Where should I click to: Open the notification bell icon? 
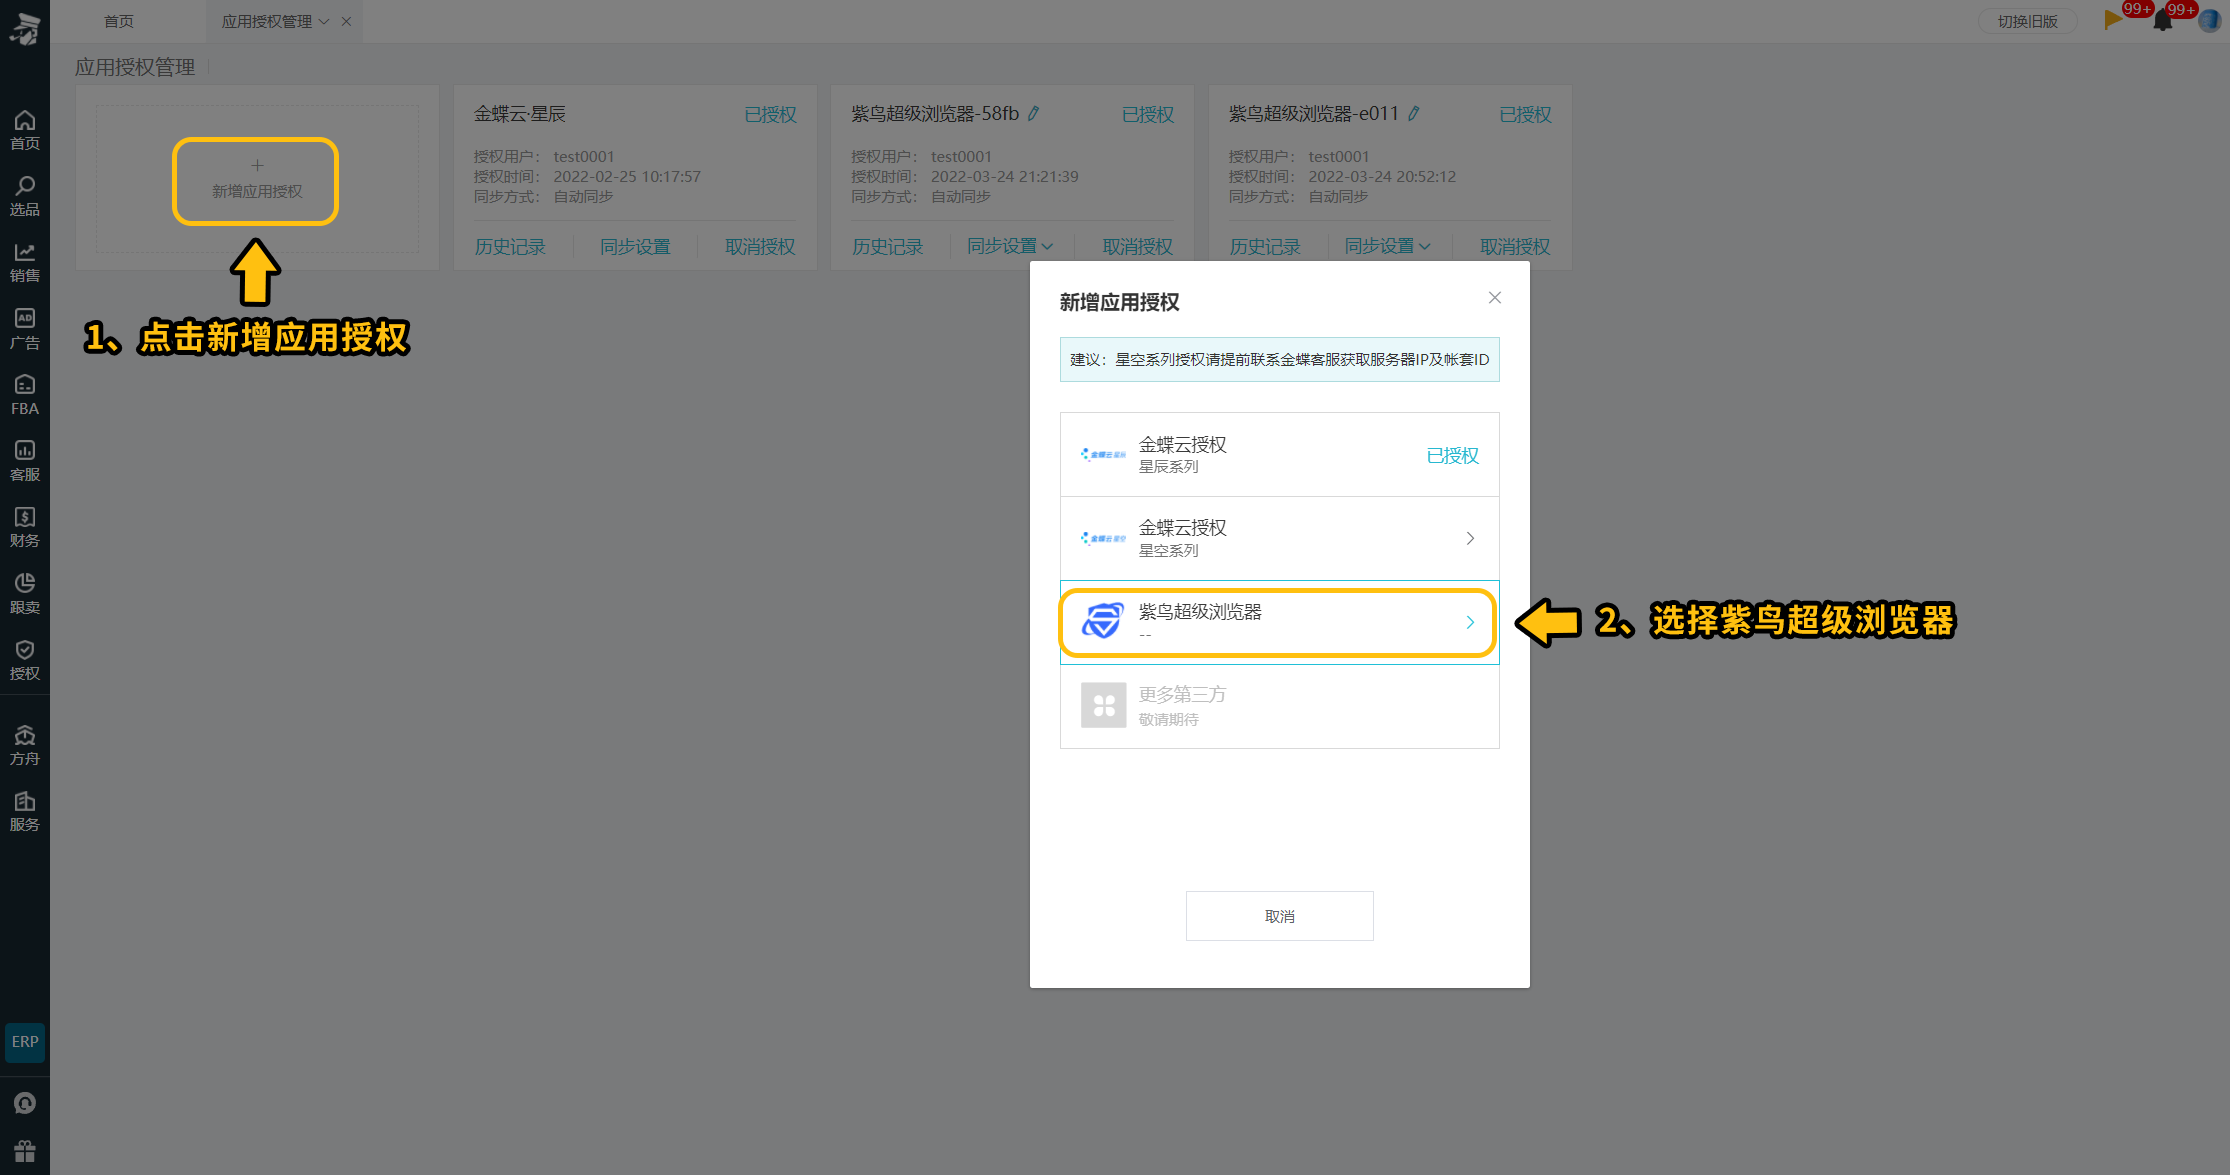(x=2163, y=21)
